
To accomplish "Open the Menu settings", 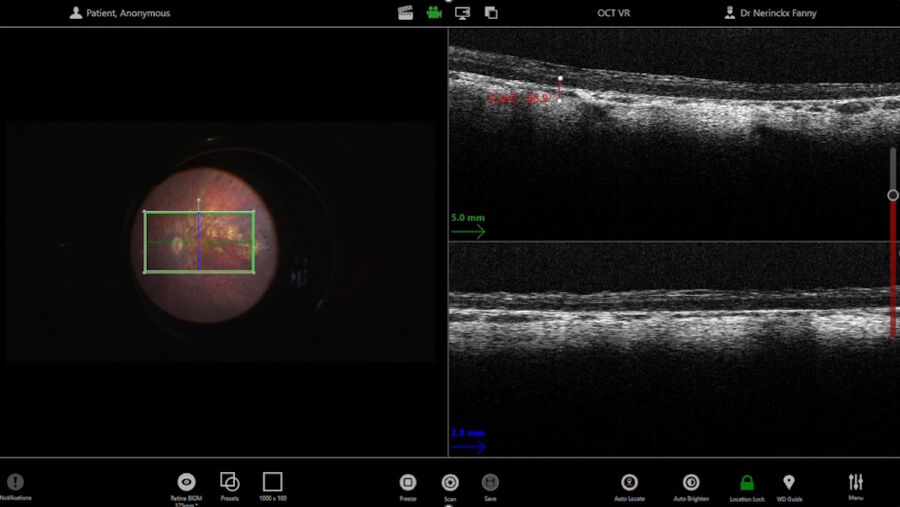I will point(856,487).
